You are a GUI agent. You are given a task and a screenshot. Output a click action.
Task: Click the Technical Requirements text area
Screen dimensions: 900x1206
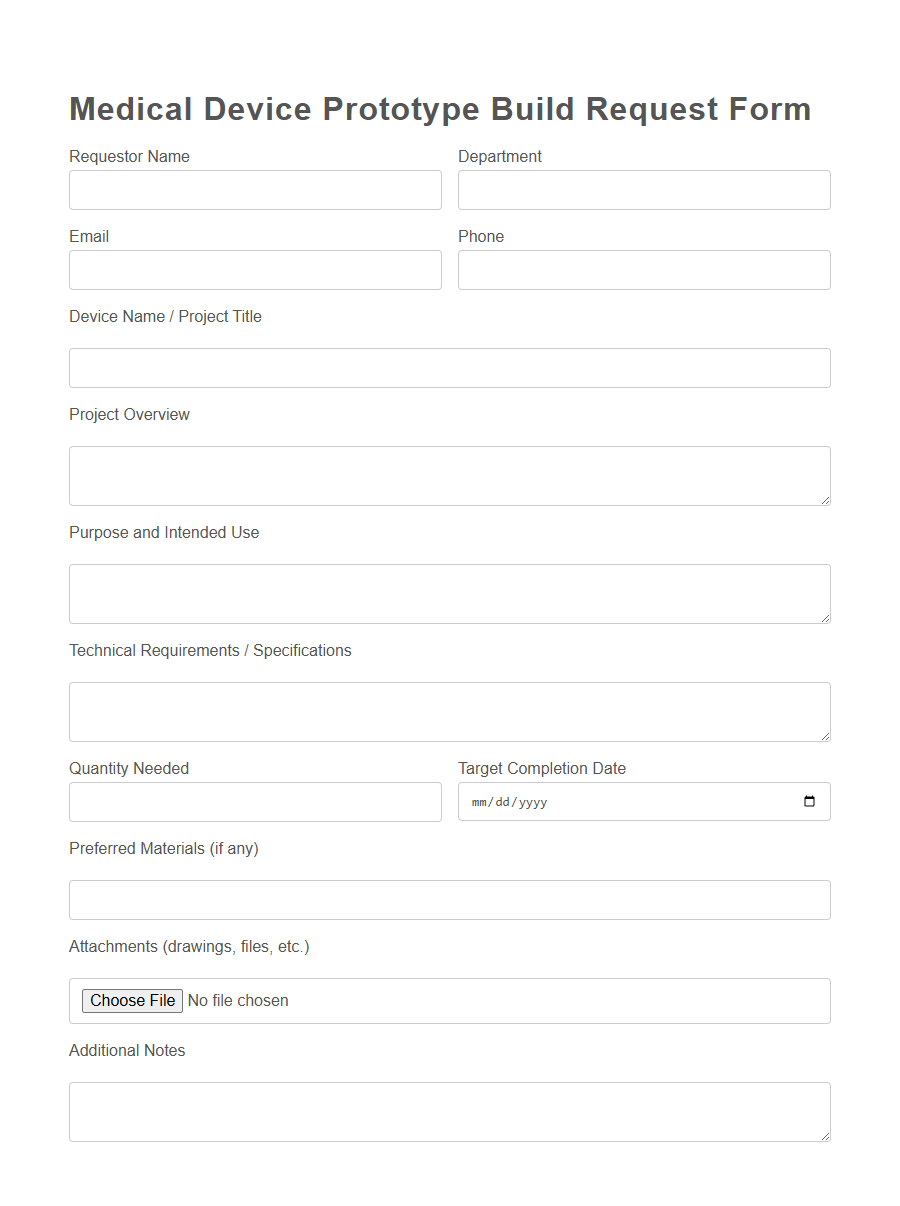point(449,711)
